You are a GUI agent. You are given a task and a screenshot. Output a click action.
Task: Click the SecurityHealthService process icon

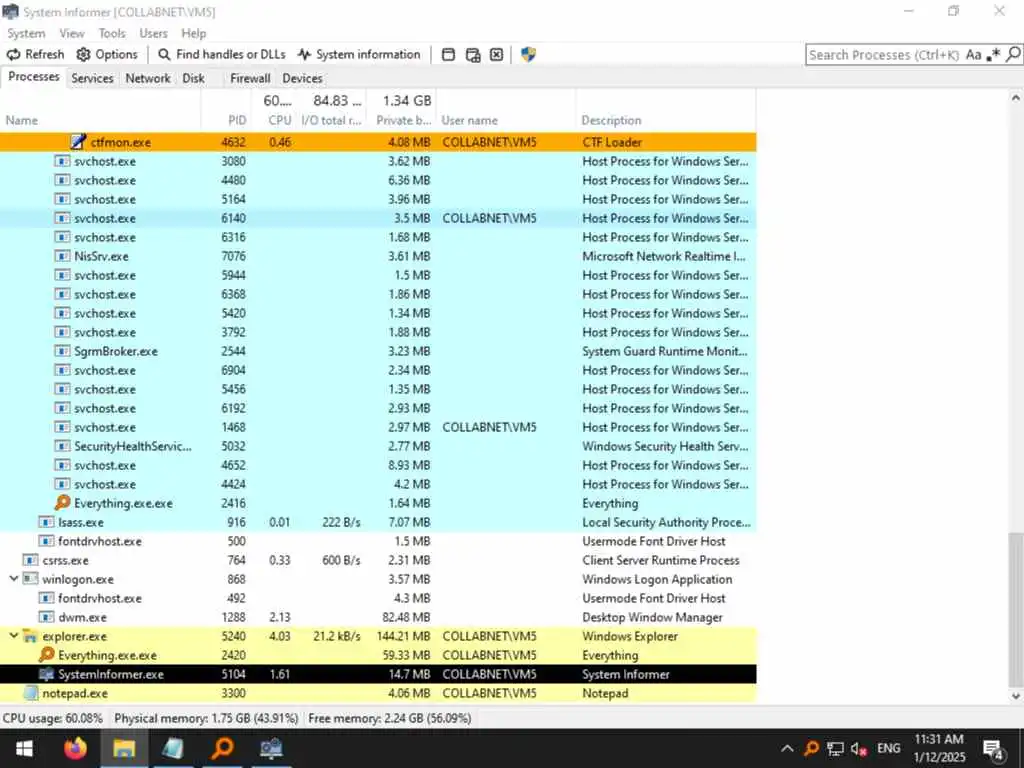click(x=62, y=446)
